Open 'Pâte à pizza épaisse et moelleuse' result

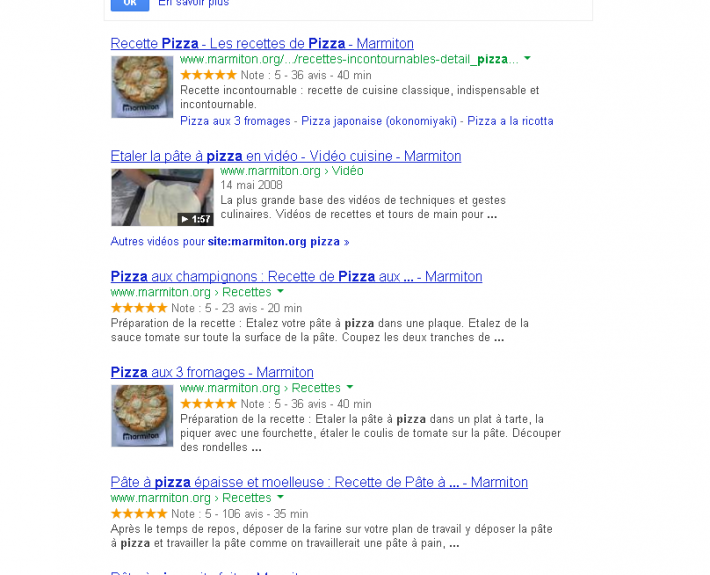[x=319, y=483]
